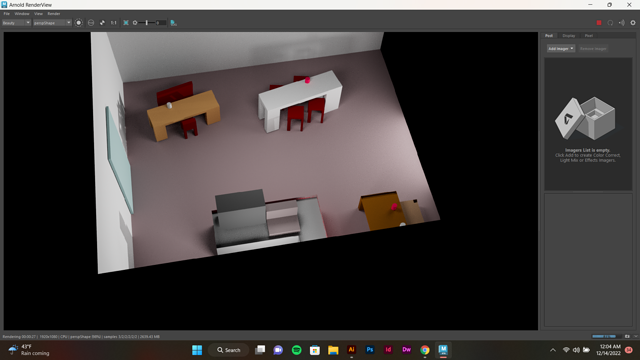The image size is (640, 360).
Task: Click the circle with line icon
Action: tap(91, 23)
